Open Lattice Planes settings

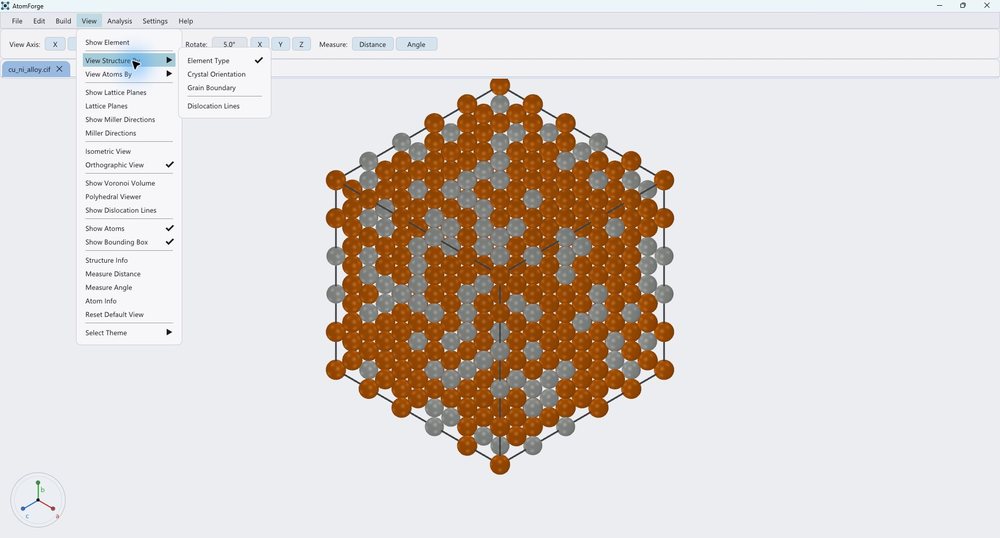[128, 106]
